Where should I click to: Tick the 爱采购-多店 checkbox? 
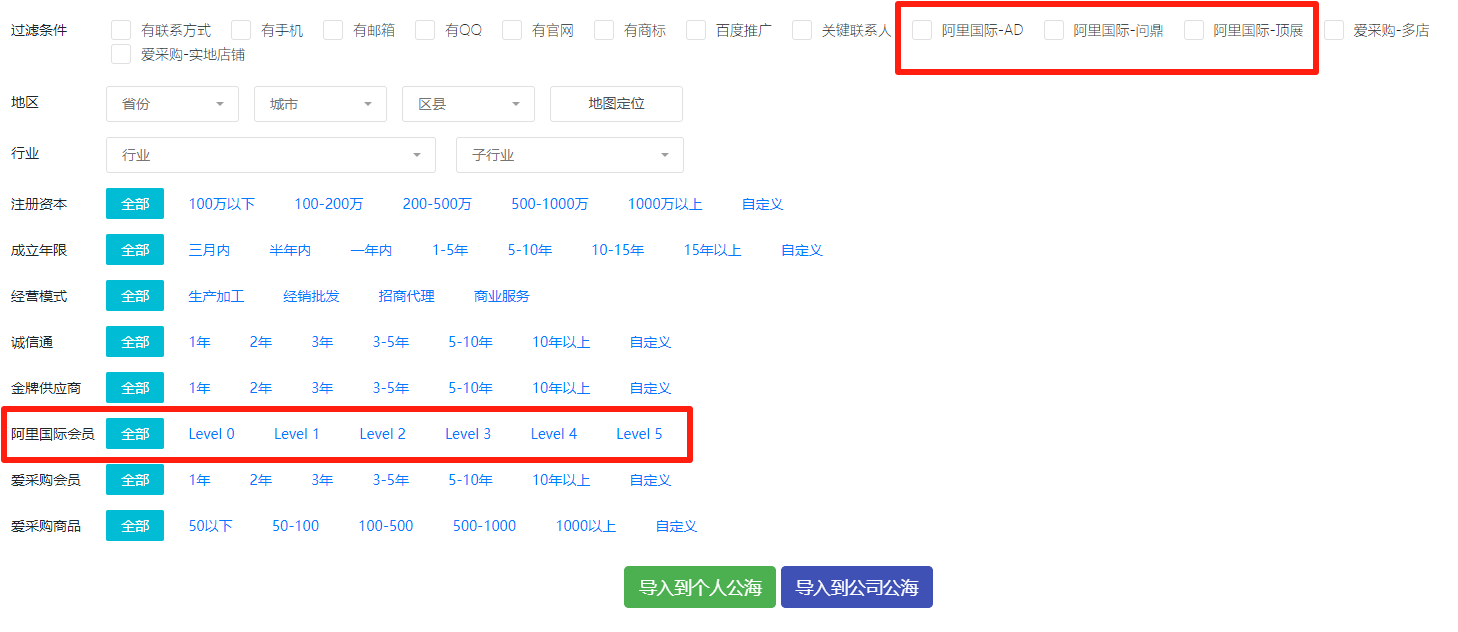[x=1334, y=30]
